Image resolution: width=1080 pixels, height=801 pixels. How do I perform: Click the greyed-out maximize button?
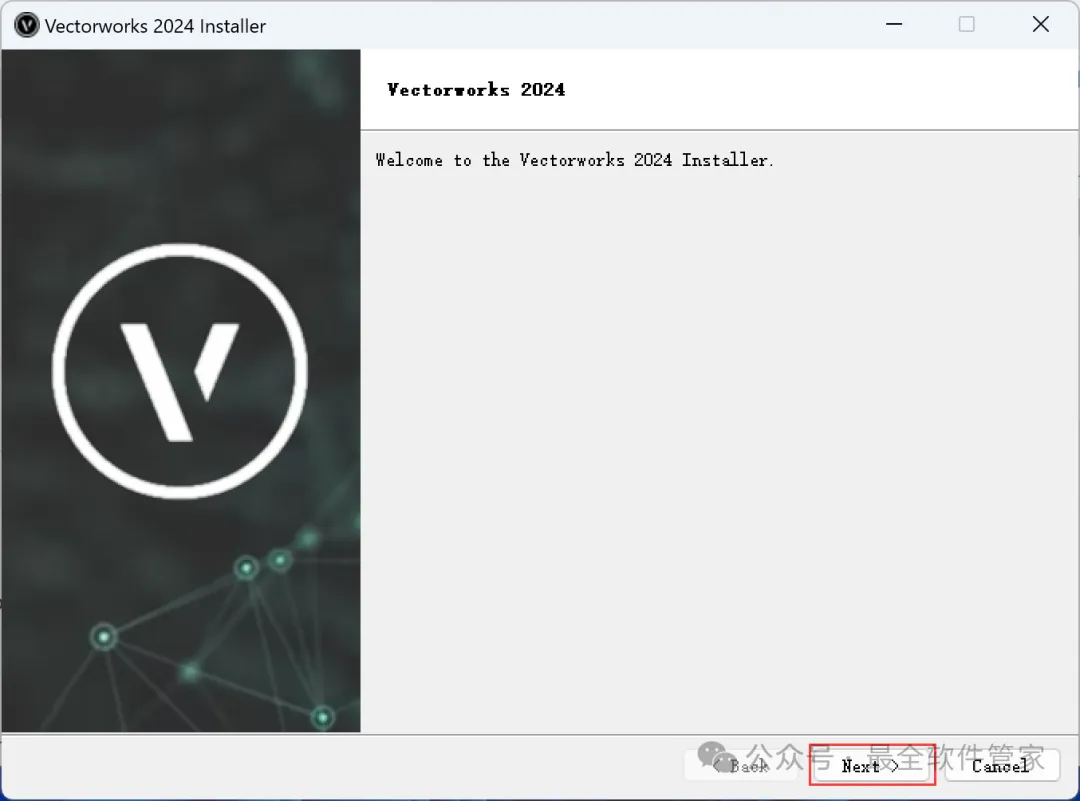[x=966, y=24]
